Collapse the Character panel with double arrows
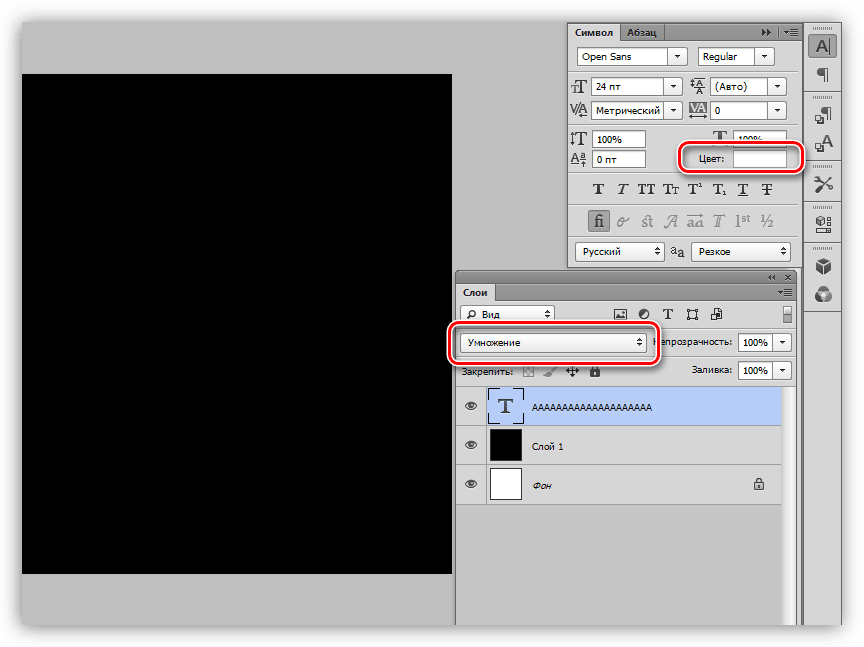864x647 pixels. [x=766, y=33]
